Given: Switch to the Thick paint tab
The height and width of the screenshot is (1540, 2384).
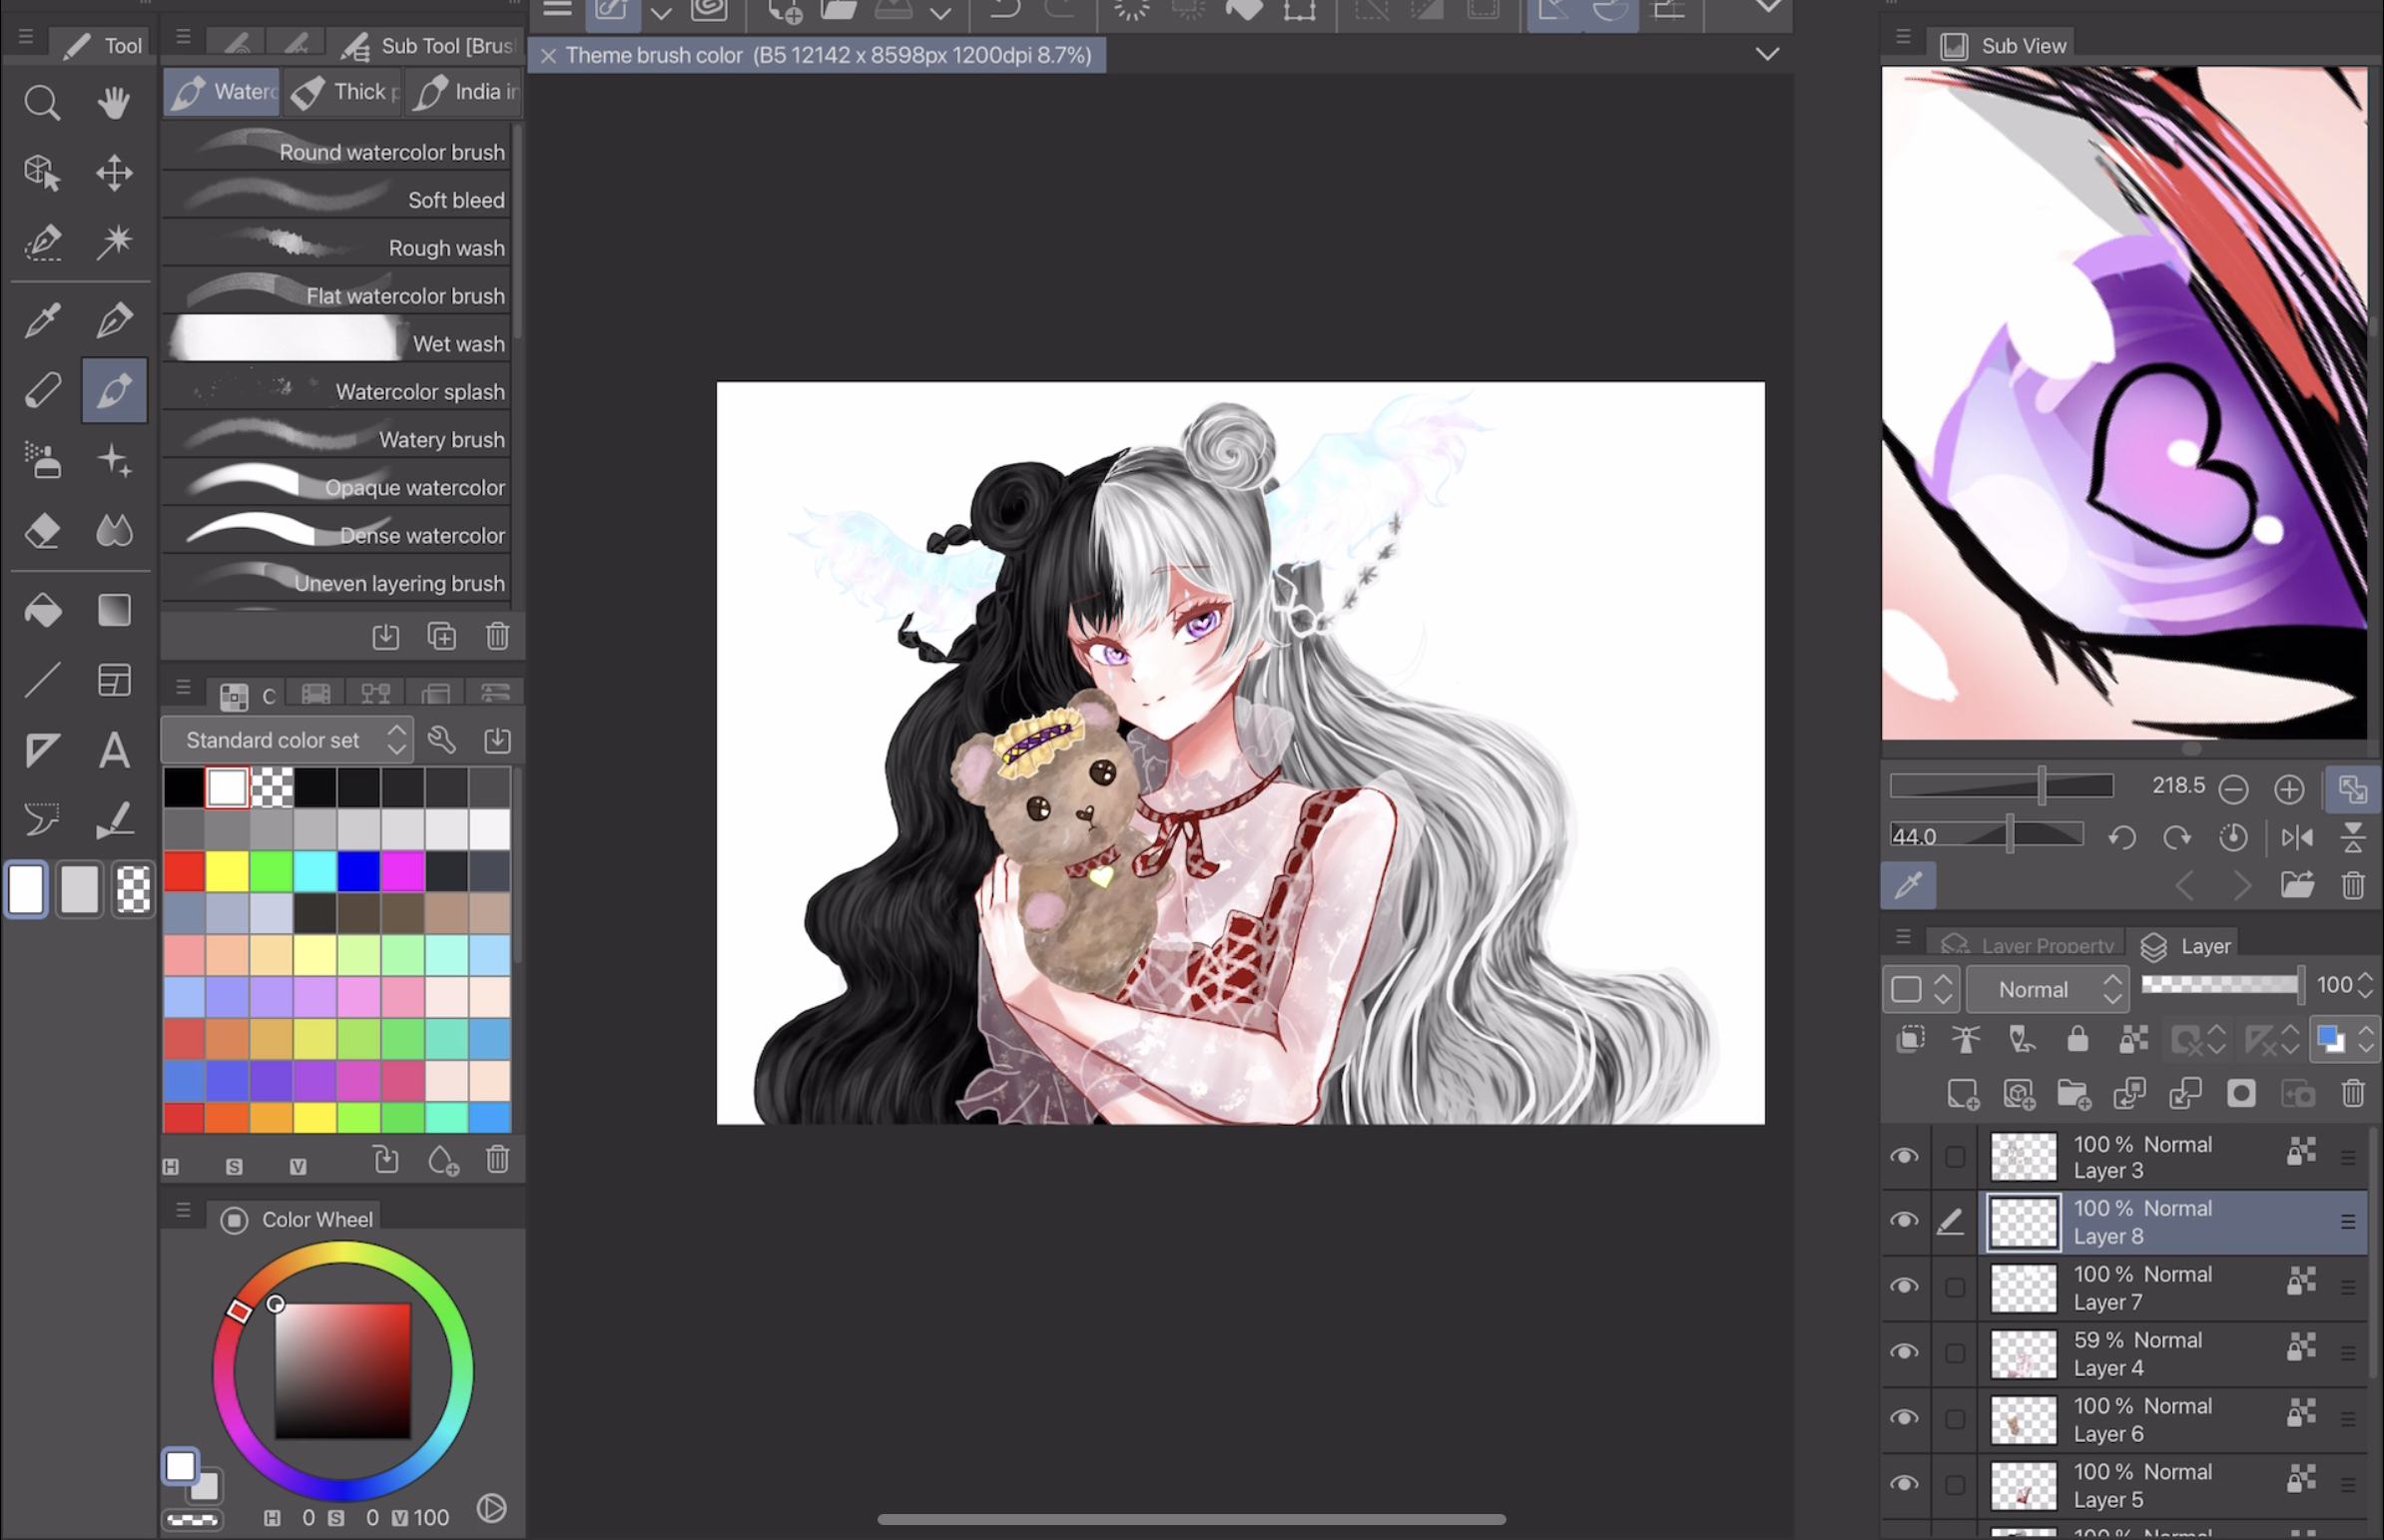Looking at the screenshot, I should (x=344, y=92).
